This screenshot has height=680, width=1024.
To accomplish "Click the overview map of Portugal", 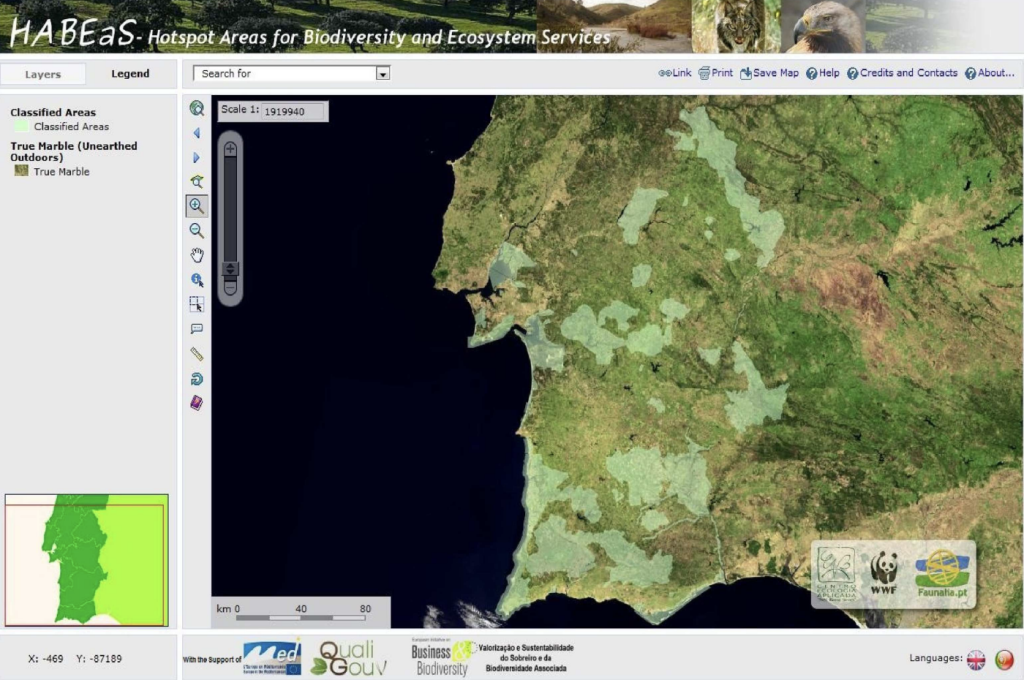I will [x=86, y=560].
